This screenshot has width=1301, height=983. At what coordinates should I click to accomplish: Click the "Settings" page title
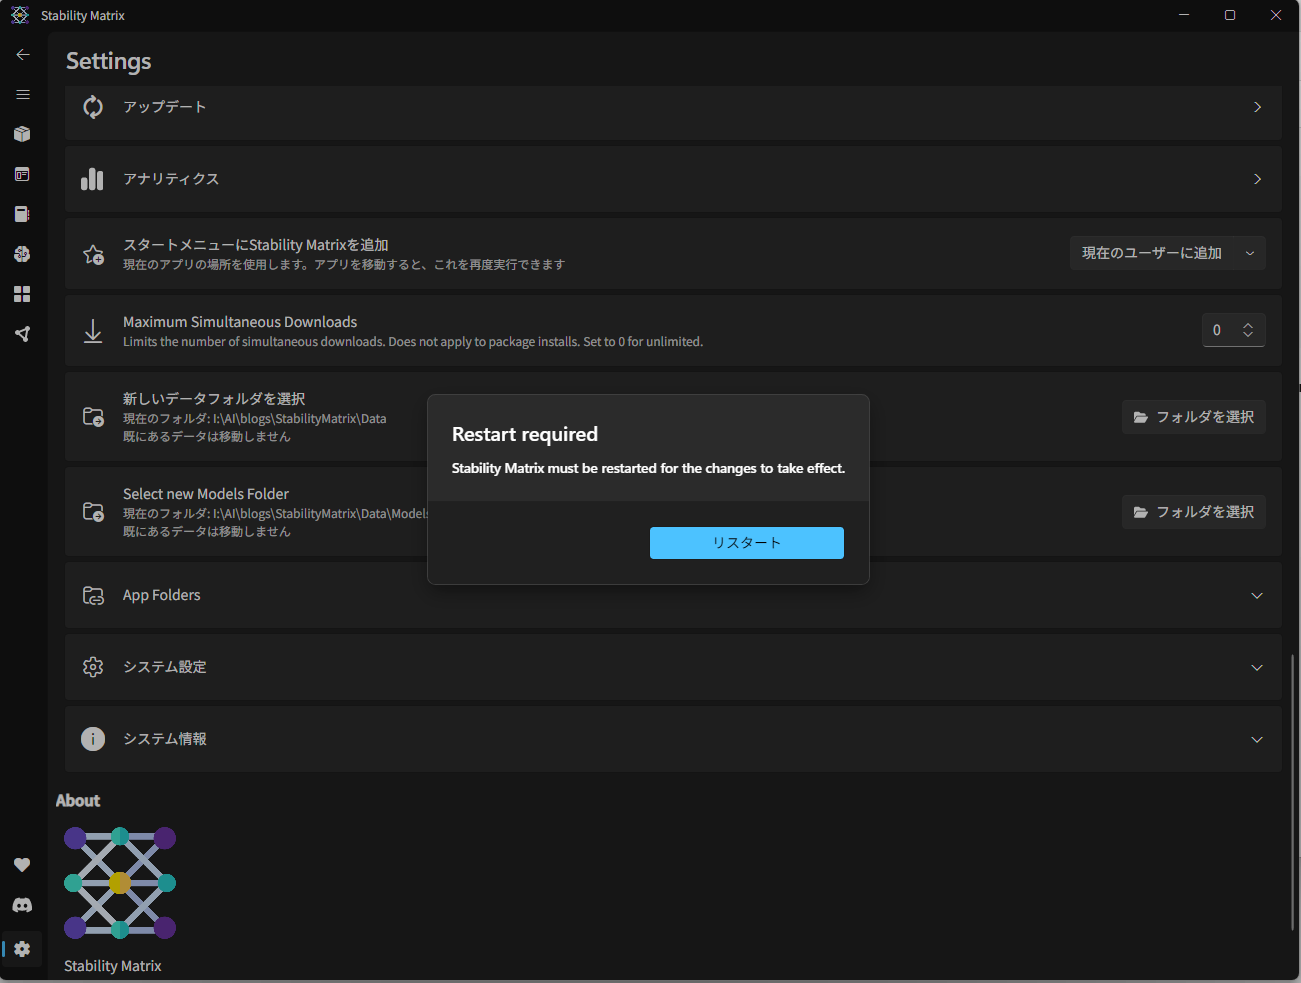tap(109, 61)
